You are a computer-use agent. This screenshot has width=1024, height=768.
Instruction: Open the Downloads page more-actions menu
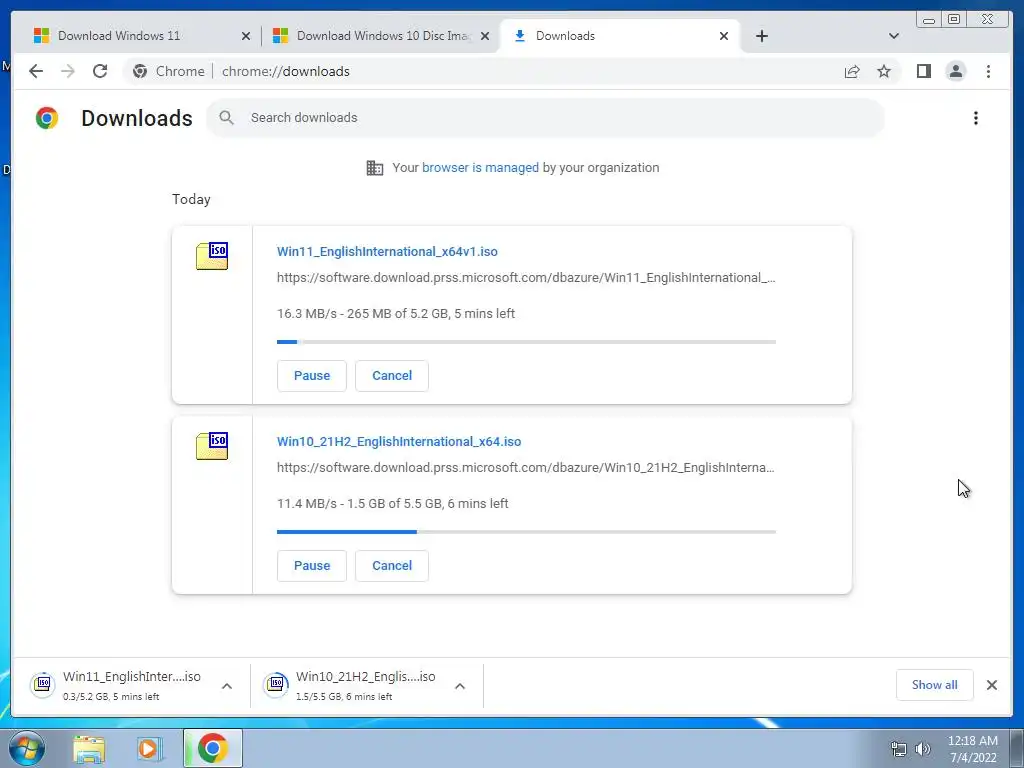click(976, 118)
